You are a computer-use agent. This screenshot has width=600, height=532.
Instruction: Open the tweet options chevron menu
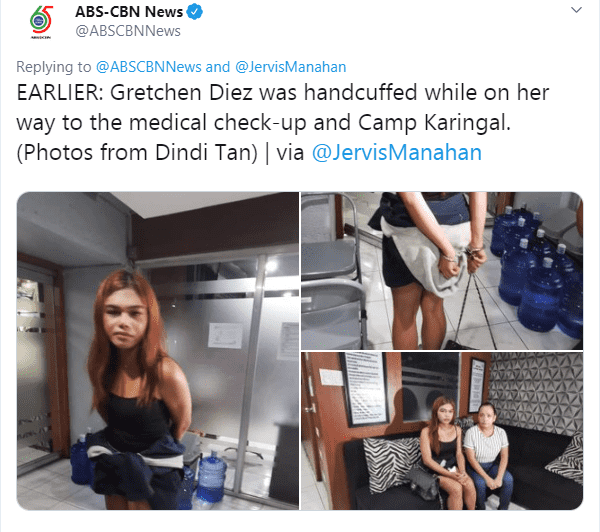click(576, 10)
